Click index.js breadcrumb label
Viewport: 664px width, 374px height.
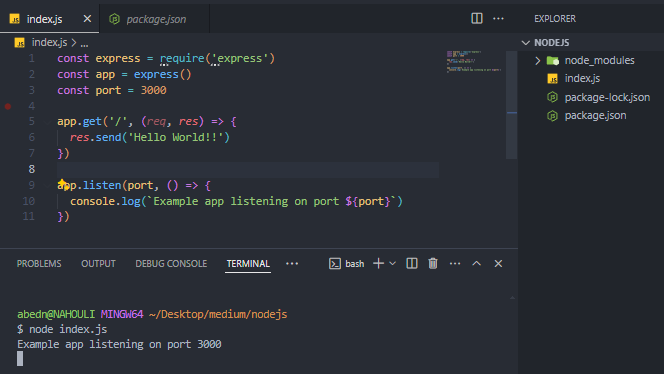point(49,42)
